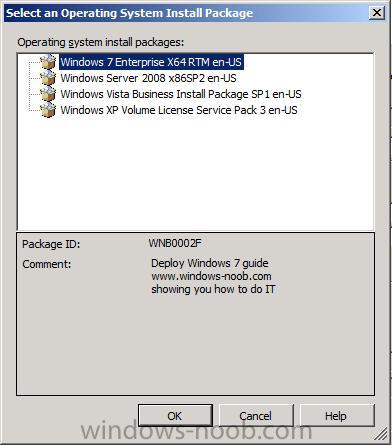
Task: Open the Help button
Action: (337, 415)
